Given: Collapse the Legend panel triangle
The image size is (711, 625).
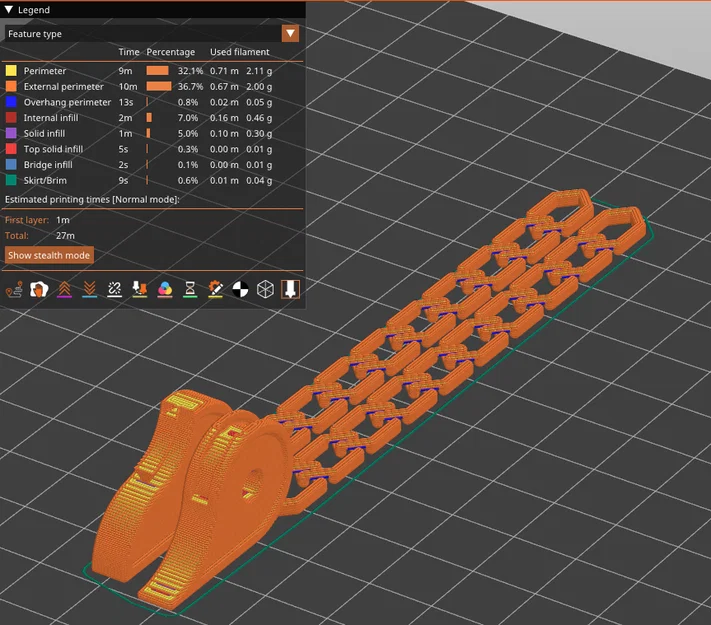Looking at the screenshot, I should (x=9, y=10).
